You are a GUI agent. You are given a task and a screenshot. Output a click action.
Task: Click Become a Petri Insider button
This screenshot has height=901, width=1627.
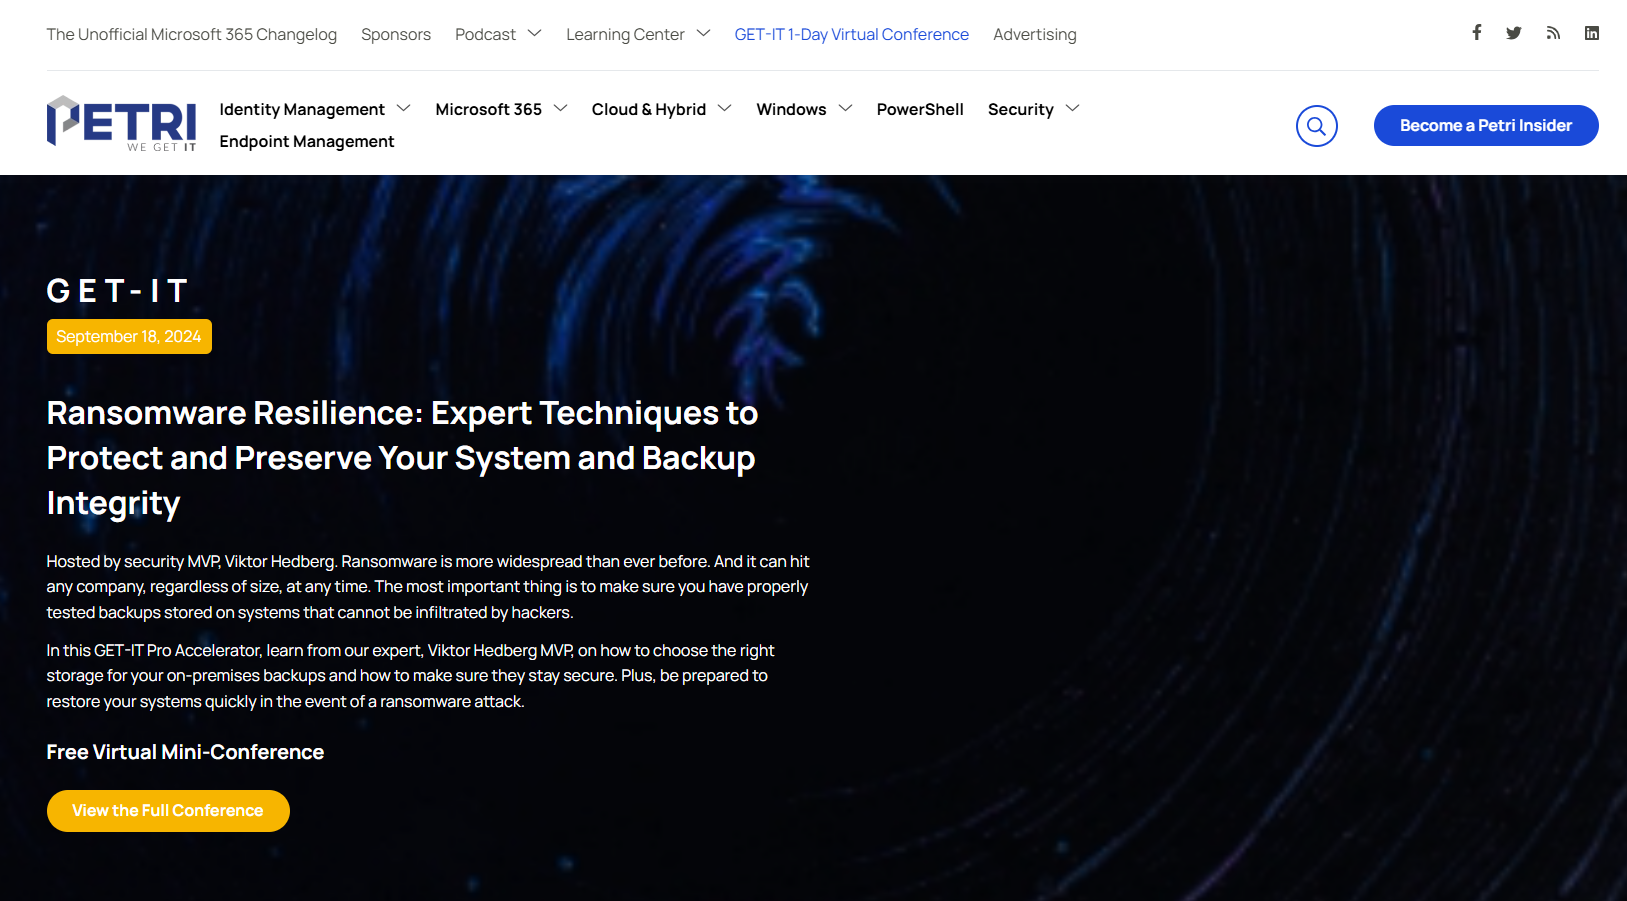[1485, 125]
